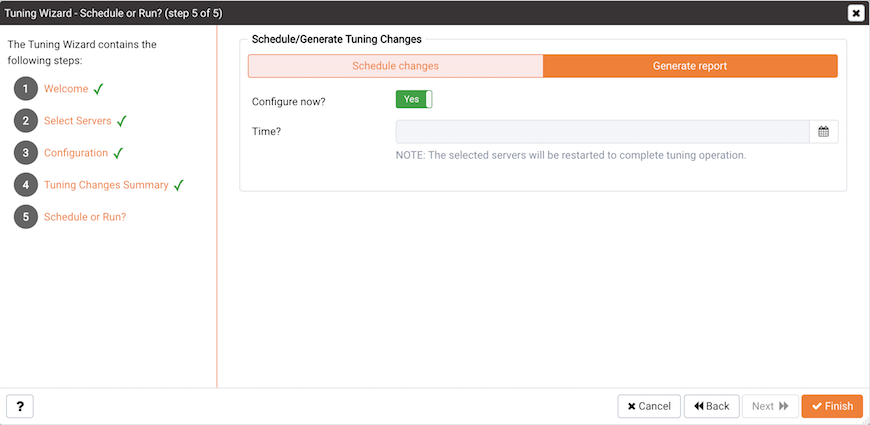This screenshot has width=870, height=425.
Task: Click step number 2 circle
Action: [26, 121]
